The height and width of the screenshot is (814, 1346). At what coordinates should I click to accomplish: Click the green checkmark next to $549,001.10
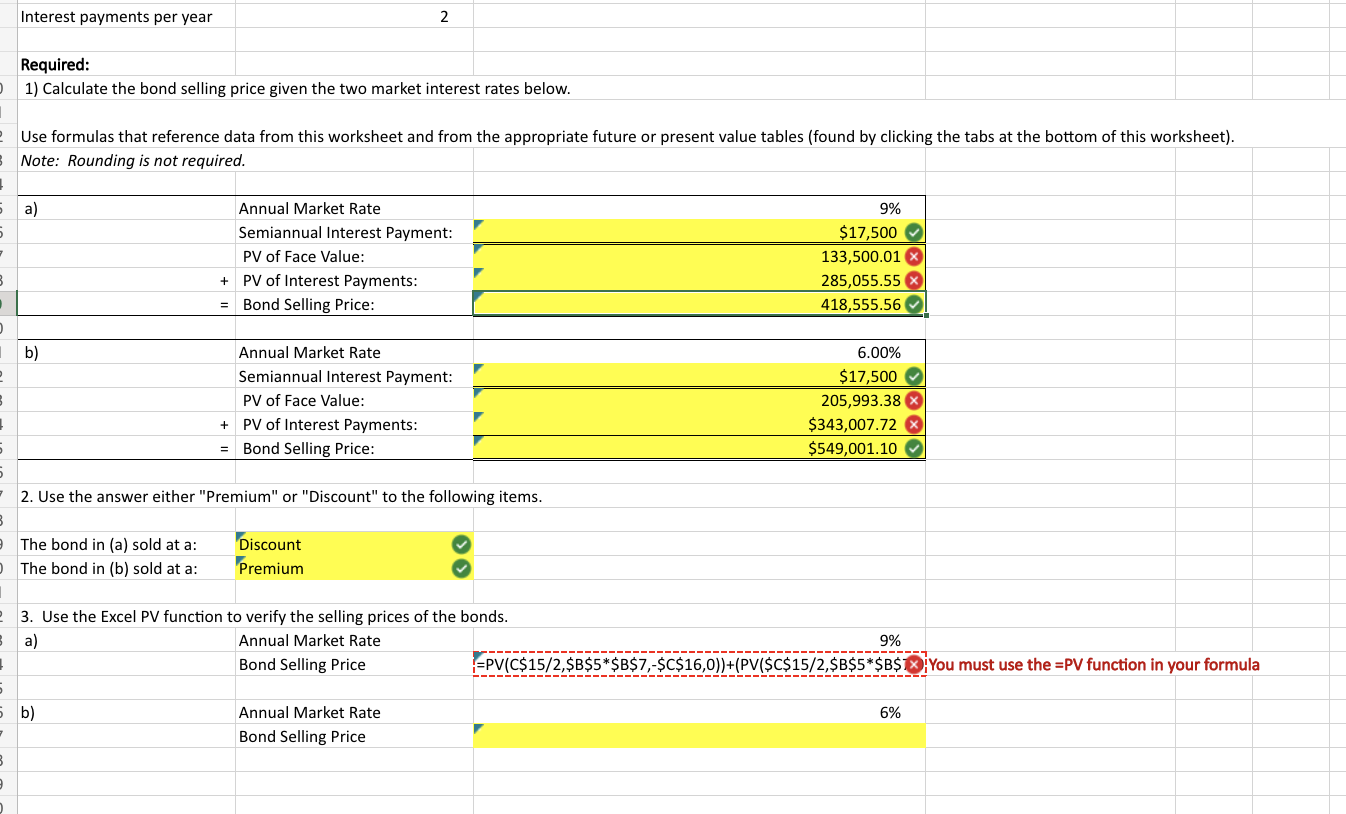point(912,448)
